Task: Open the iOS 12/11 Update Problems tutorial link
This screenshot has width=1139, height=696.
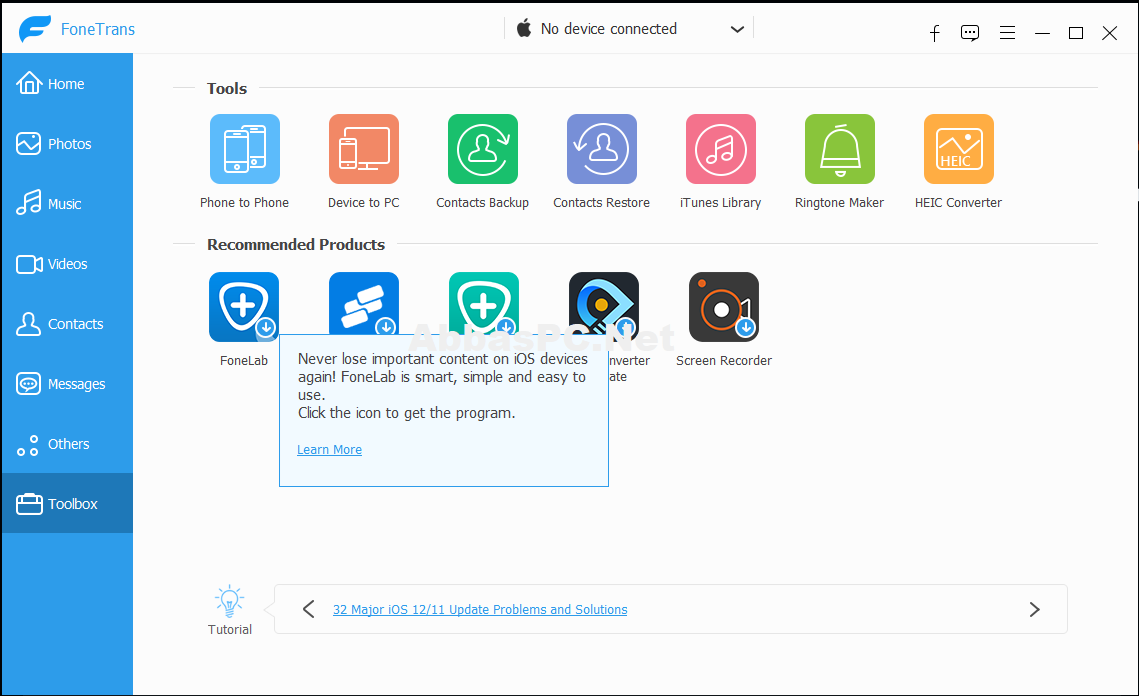Action: (x=480, y=610)
